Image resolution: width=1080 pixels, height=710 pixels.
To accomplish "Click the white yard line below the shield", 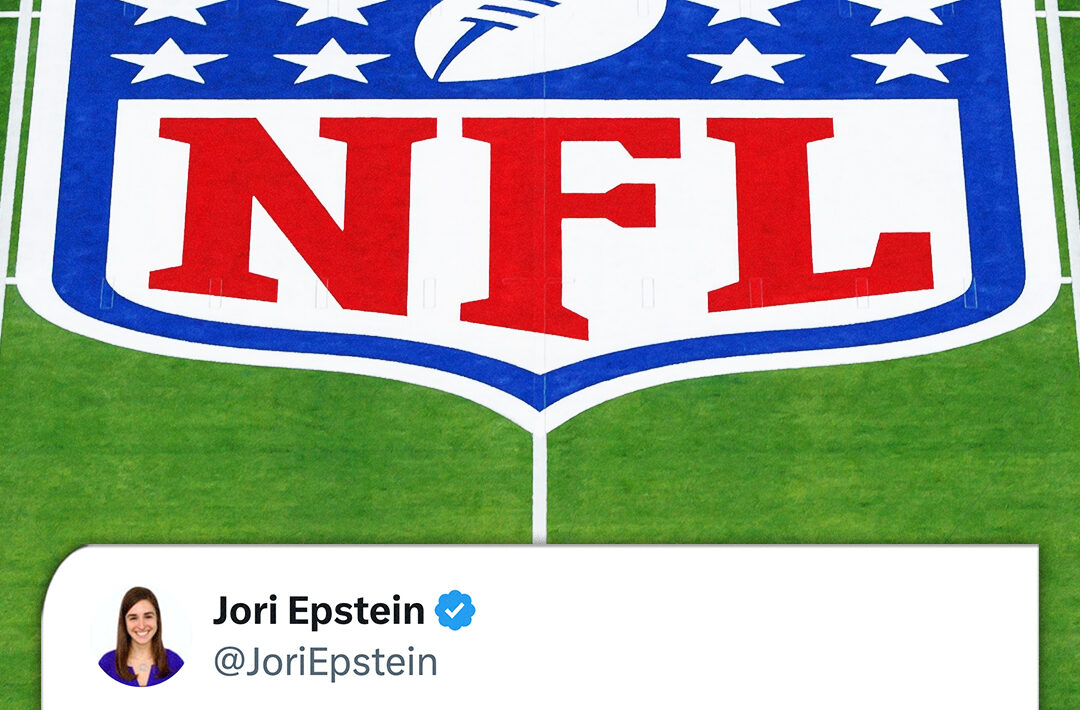I will [x=539, y=488].
